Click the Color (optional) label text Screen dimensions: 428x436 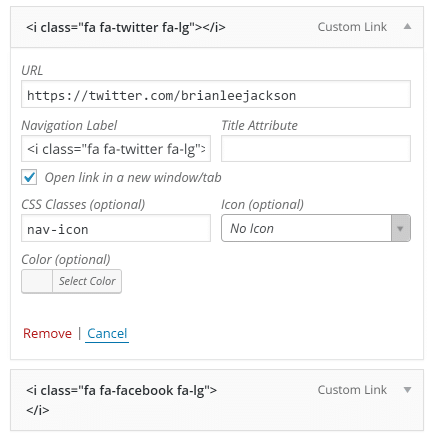(66, 259)
